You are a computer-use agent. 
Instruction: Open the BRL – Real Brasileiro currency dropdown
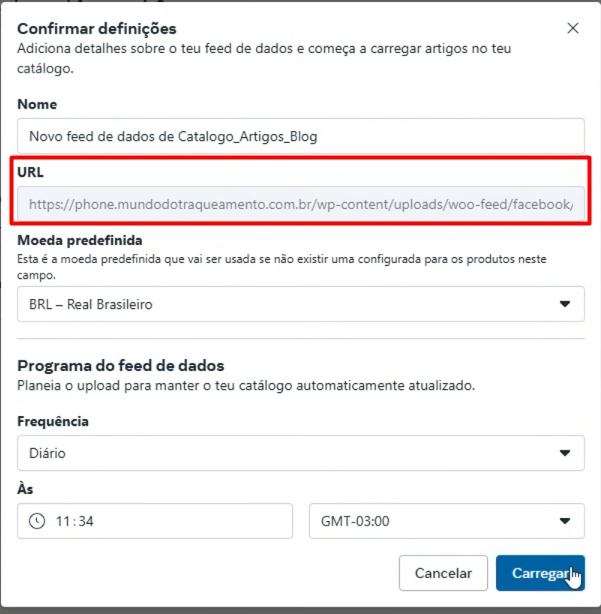(x=300, y=304)
